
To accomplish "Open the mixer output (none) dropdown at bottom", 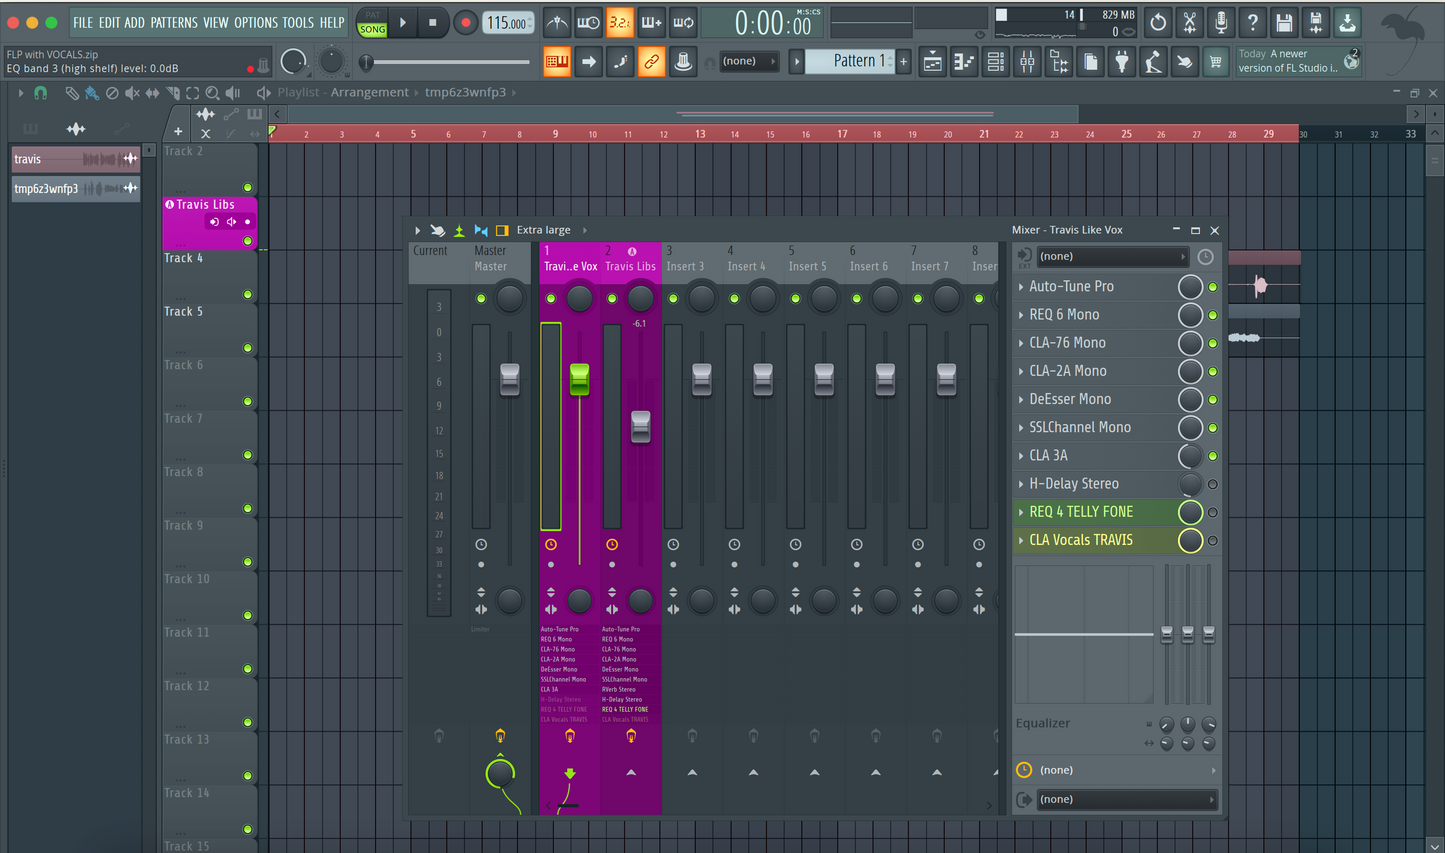I will [x=1124, y=800].
